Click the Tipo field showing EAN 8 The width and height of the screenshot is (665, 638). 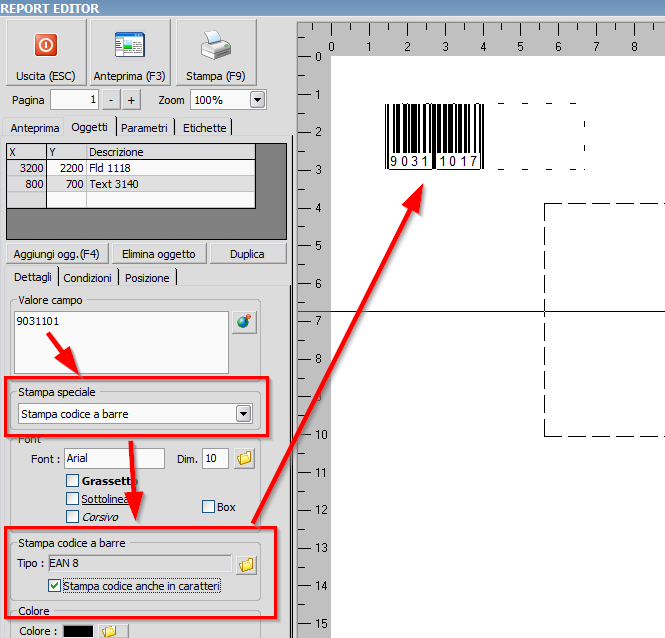point(140,563)
